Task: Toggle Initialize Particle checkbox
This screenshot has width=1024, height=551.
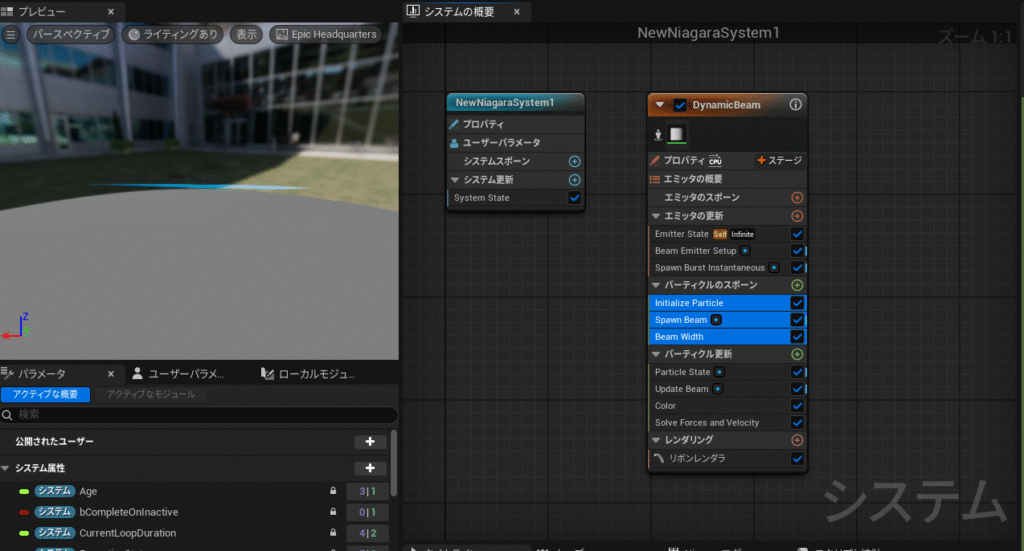Action: click(797, 303)
